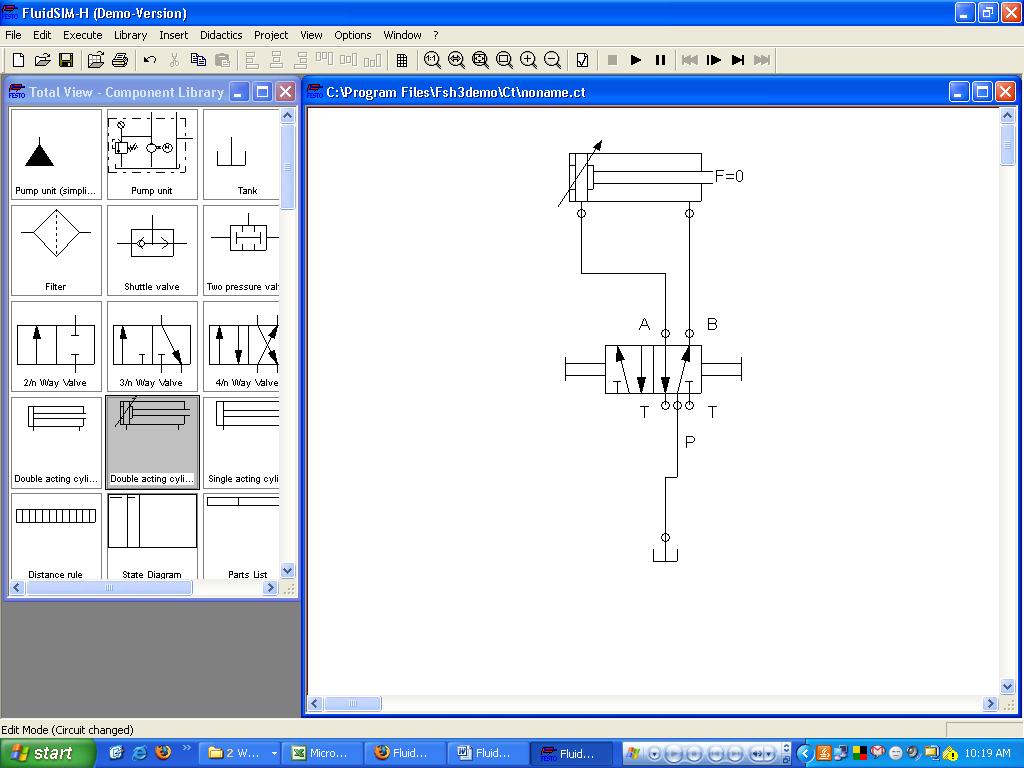Click the tank symbol in the circuit
The height and width of the screenshot is (768, 1024).
point(665,554)
